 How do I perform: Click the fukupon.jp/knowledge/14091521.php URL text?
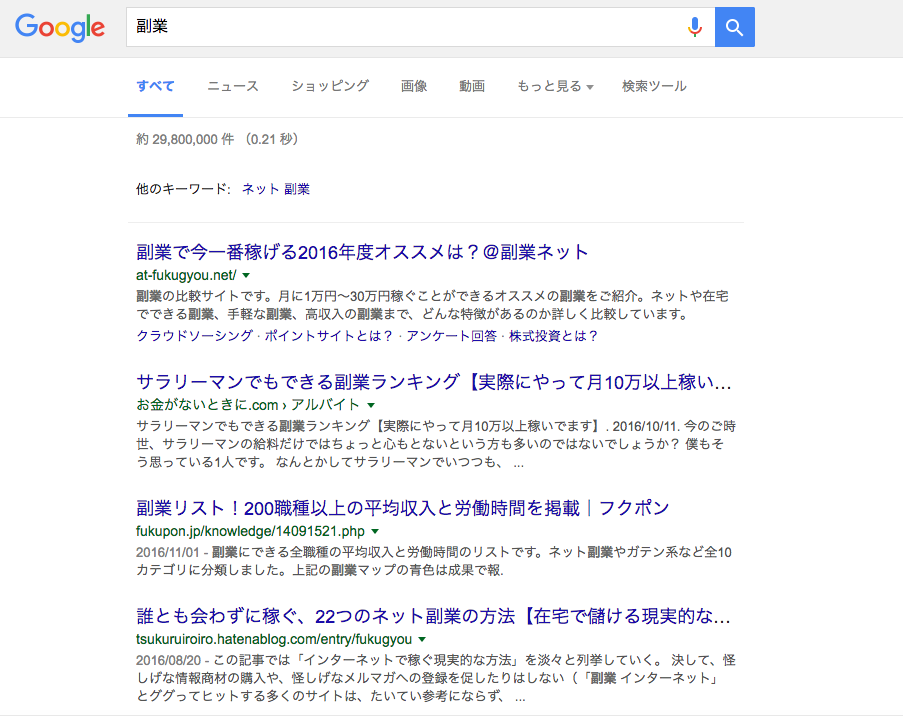[251, 531]
